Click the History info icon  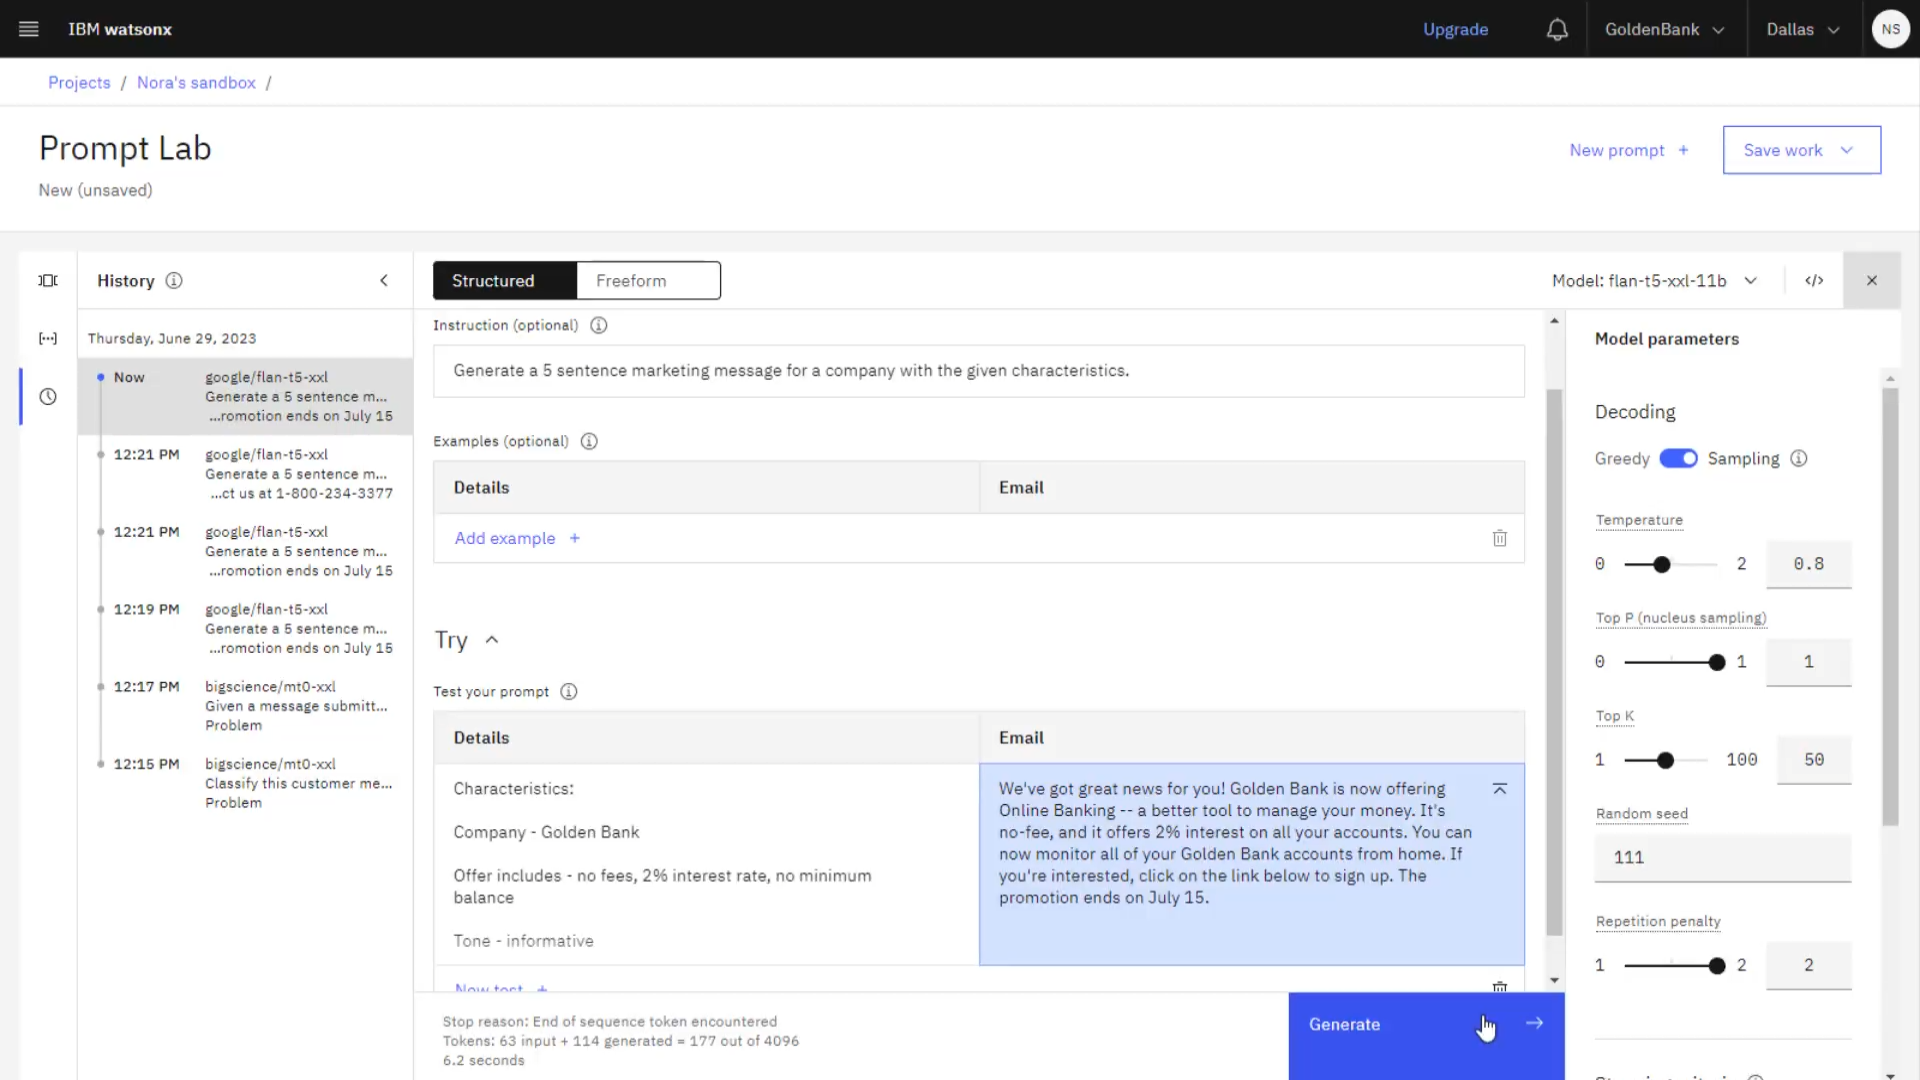pos(174,281)
